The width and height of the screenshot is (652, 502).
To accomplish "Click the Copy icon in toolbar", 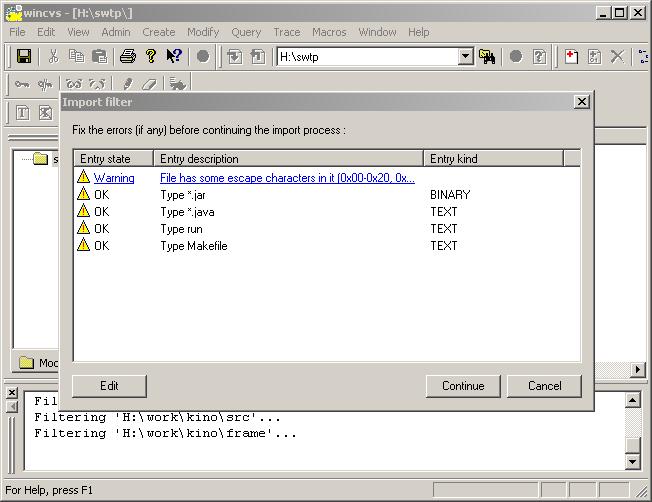I will click(x=77, y=56).
